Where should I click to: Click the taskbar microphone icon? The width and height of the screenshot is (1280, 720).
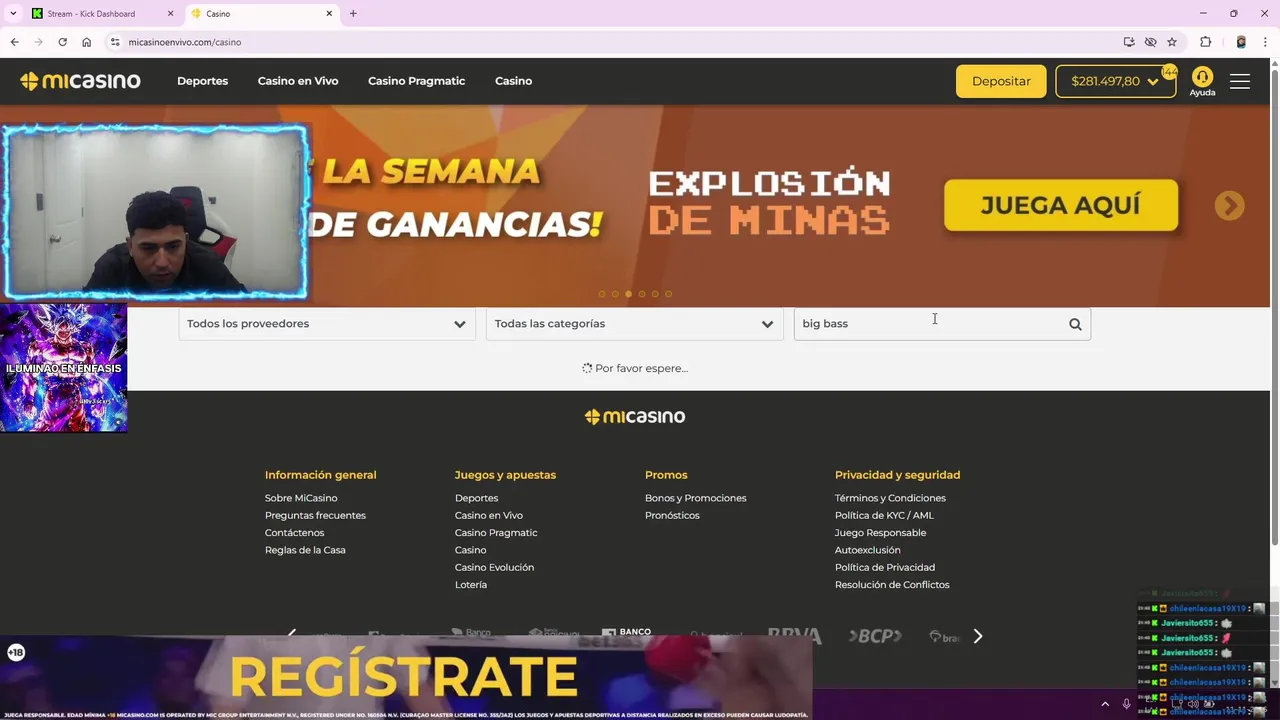click(x=1126, y=704)
